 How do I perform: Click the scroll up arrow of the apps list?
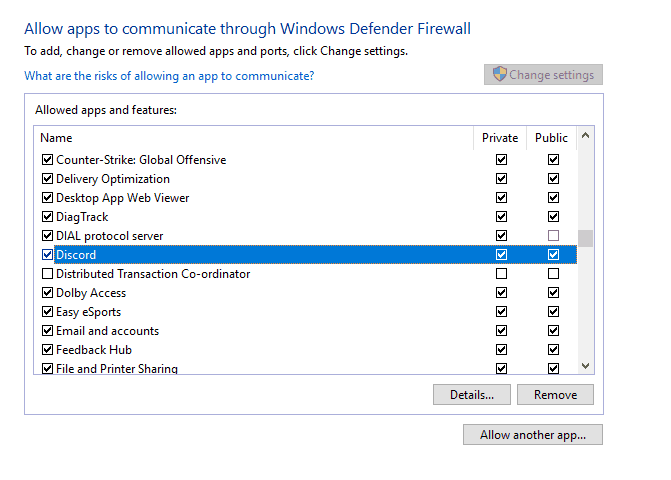585,136
